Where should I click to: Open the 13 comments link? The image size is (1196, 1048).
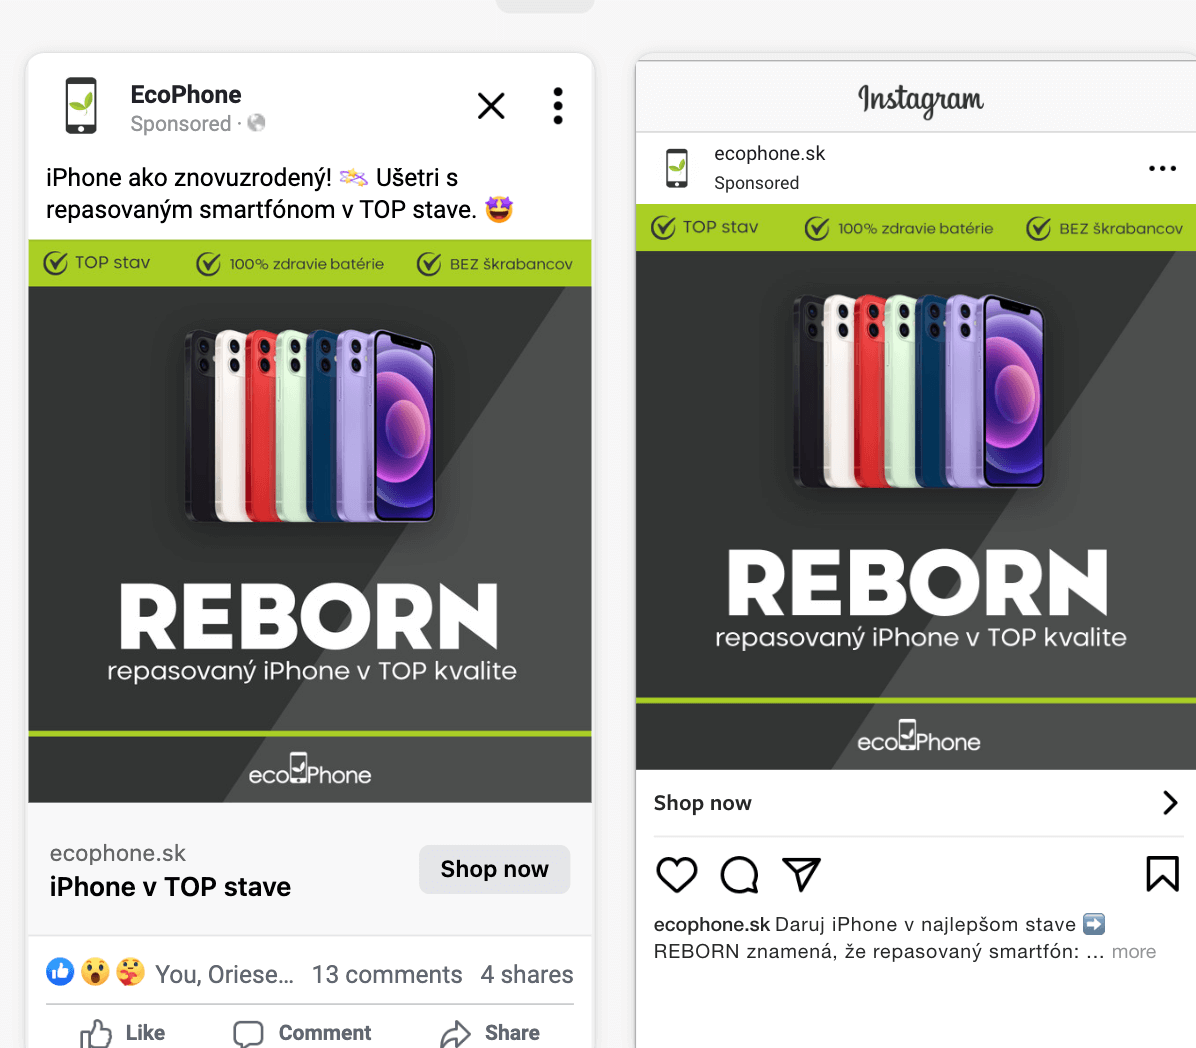click(387, 975)
